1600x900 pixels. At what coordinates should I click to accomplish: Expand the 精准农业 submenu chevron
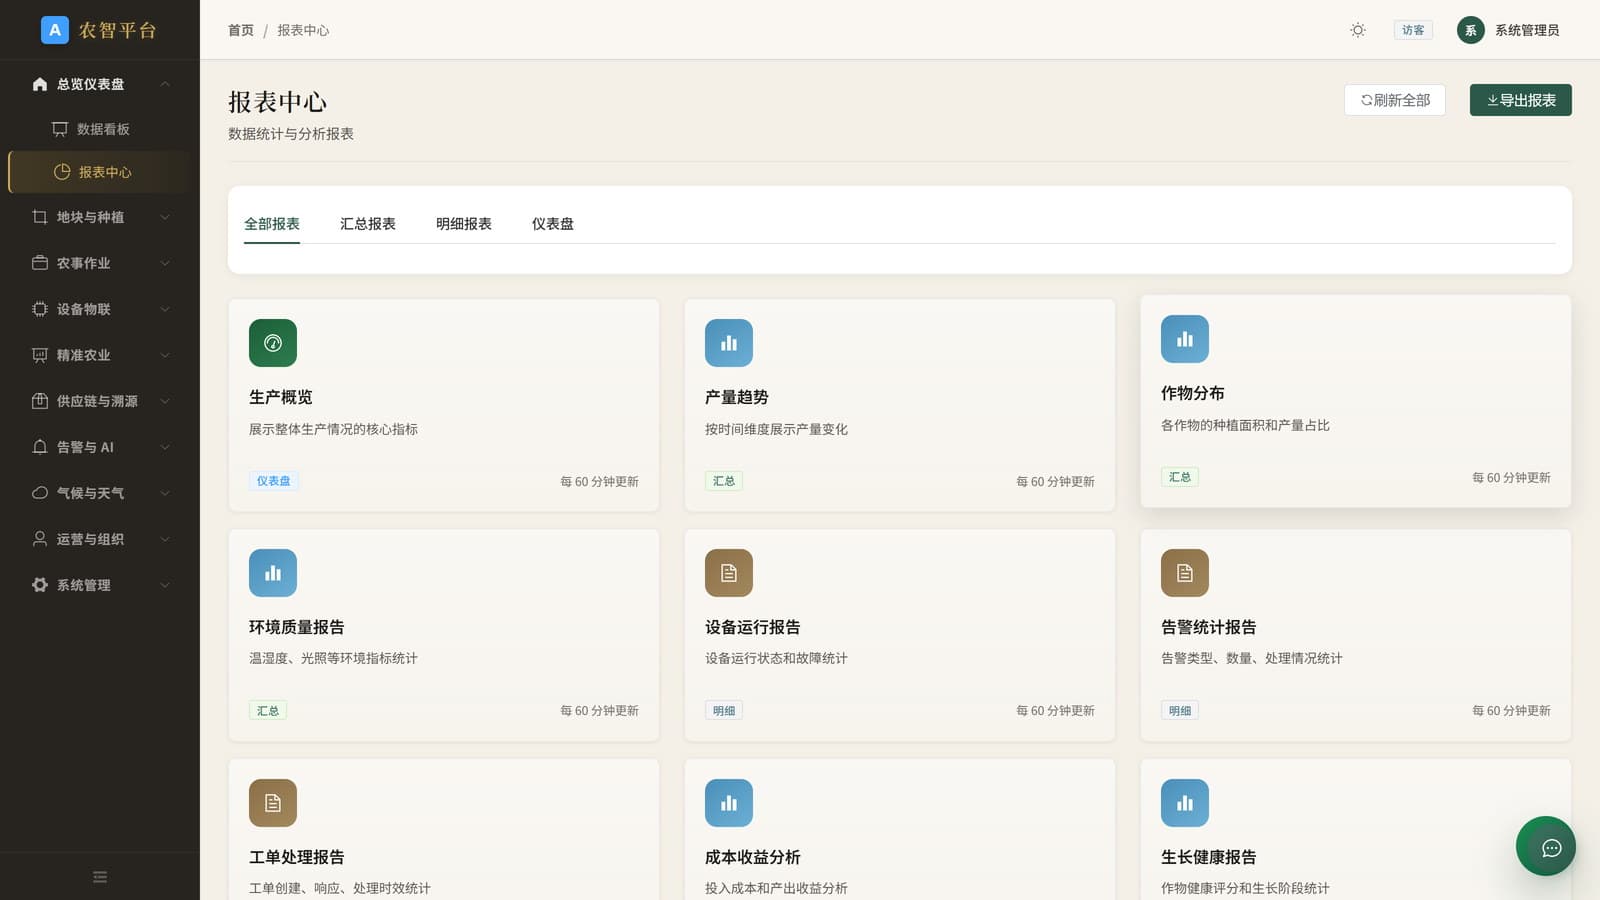pyautogui.click(x=165, y=355)
